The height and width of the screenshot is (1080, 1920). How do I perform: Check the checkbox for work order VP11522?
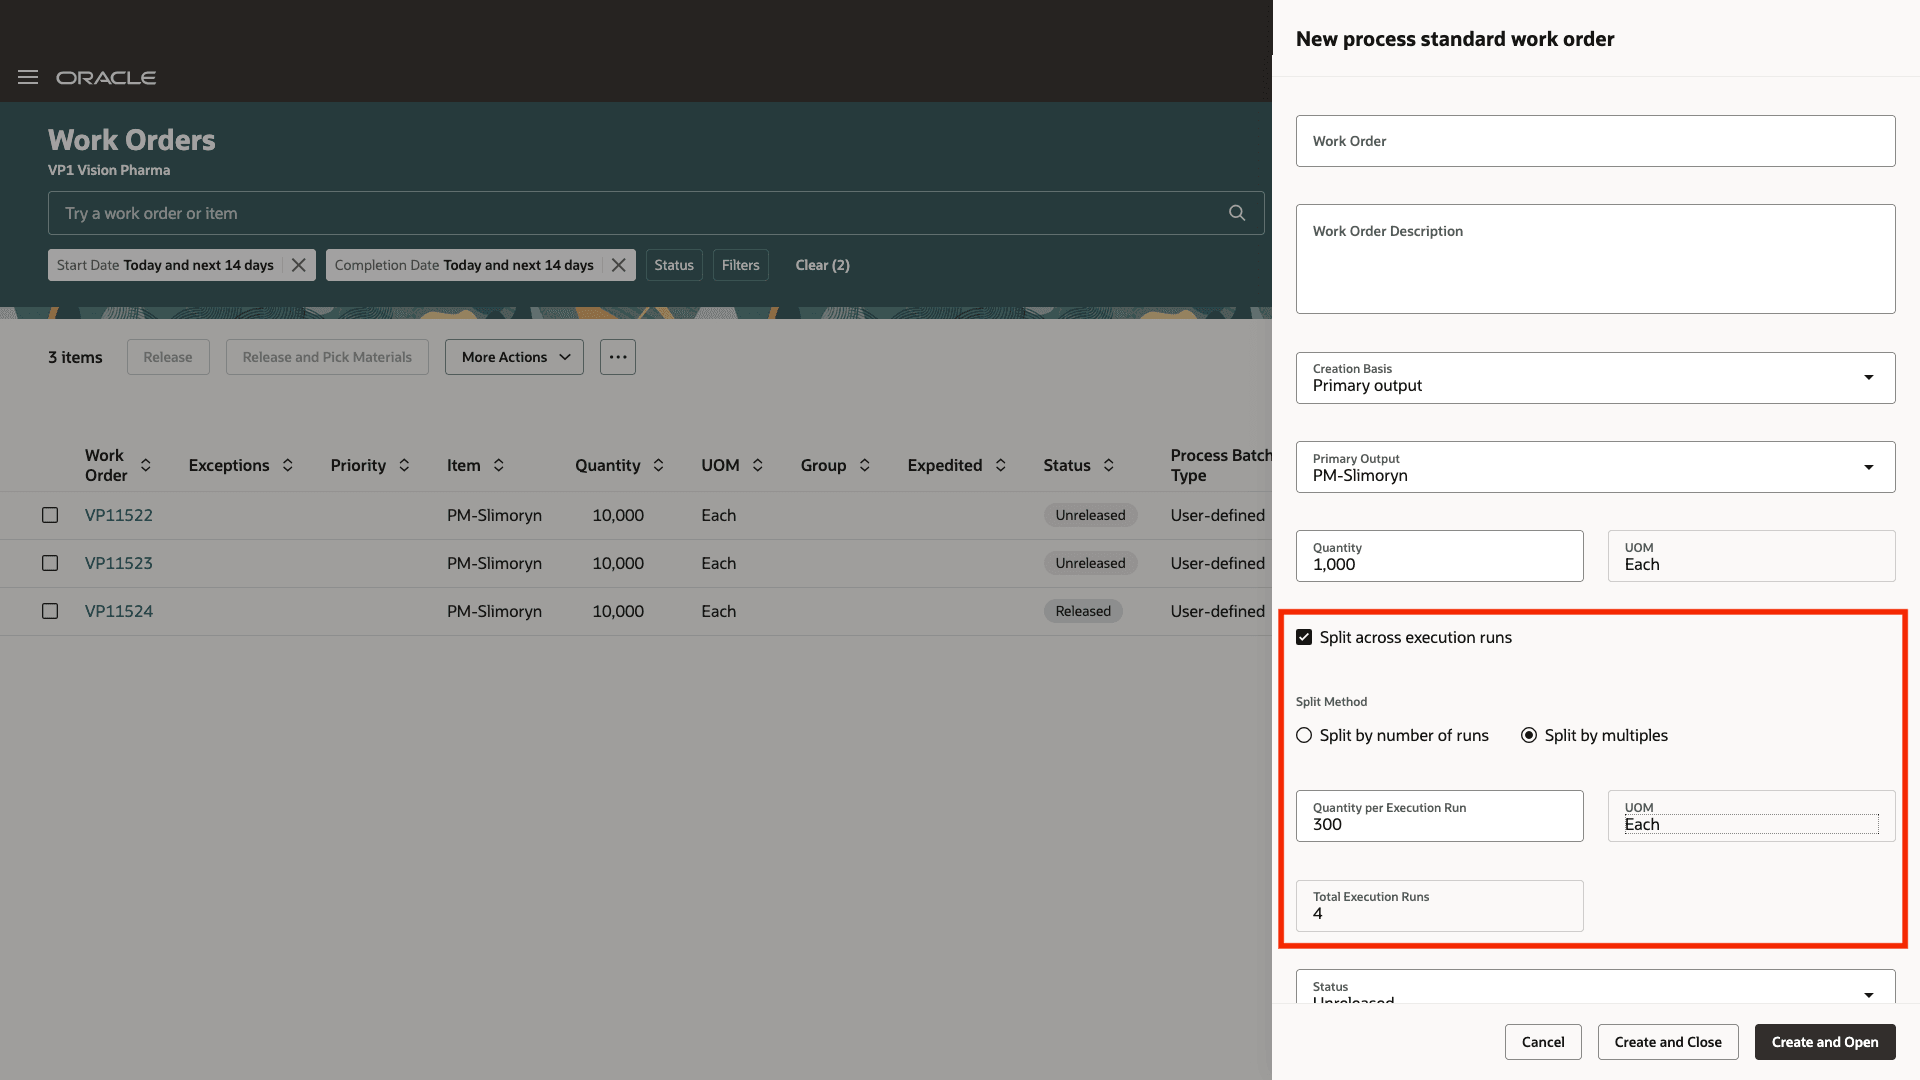click(50, 515)
